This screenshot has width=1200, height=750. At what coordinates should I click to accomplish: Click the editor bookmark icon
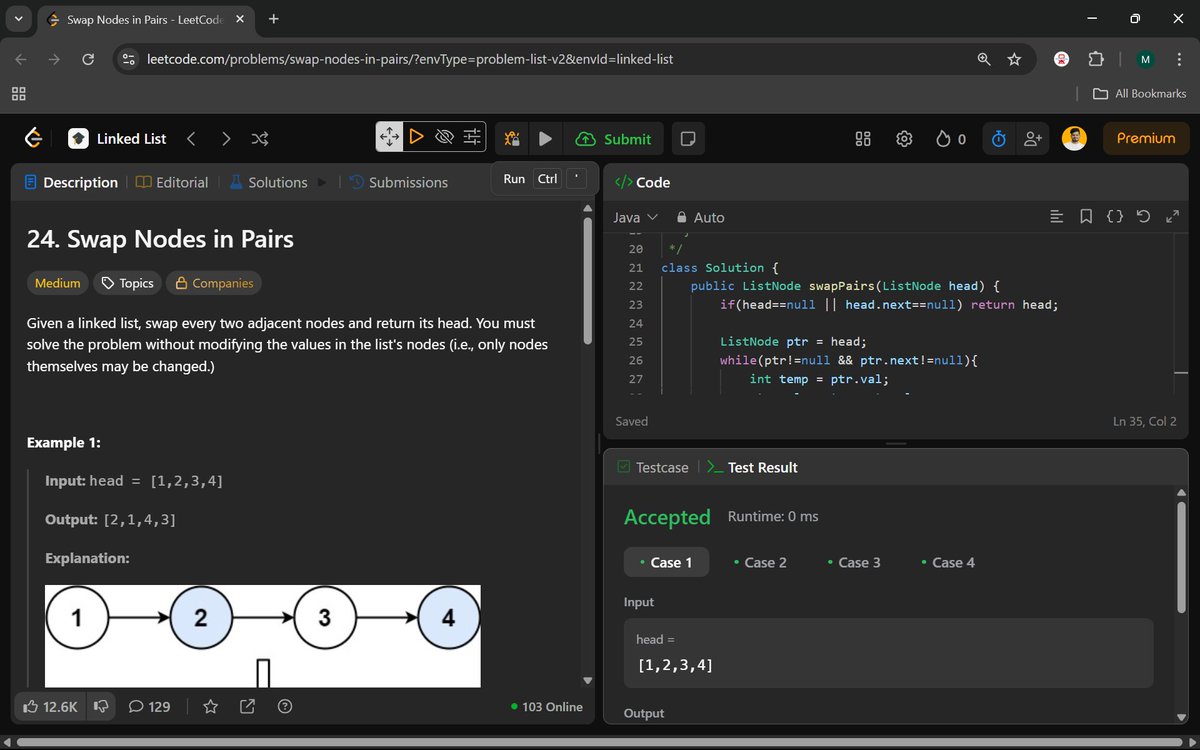tap(1086, 217)
